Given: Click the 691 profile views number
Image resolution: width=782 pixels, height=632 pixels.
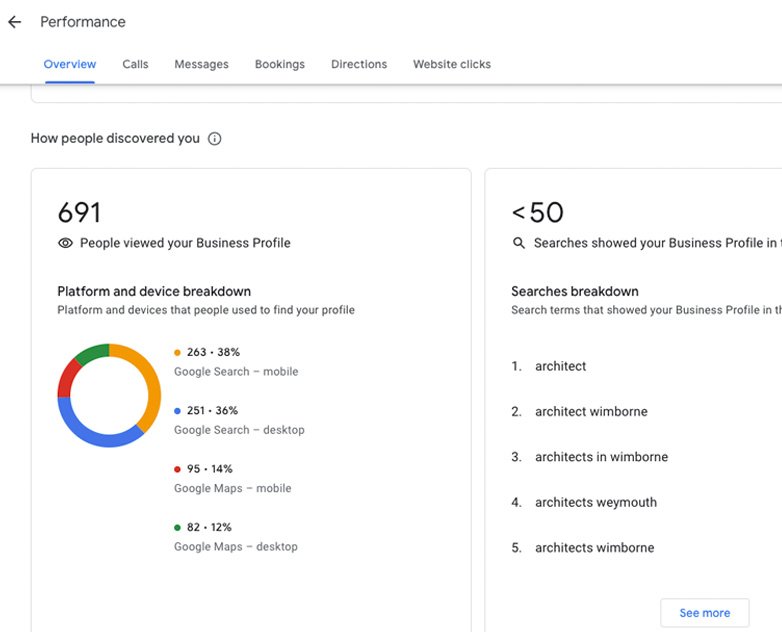Looking at the screenshot, I should point(79,212).
